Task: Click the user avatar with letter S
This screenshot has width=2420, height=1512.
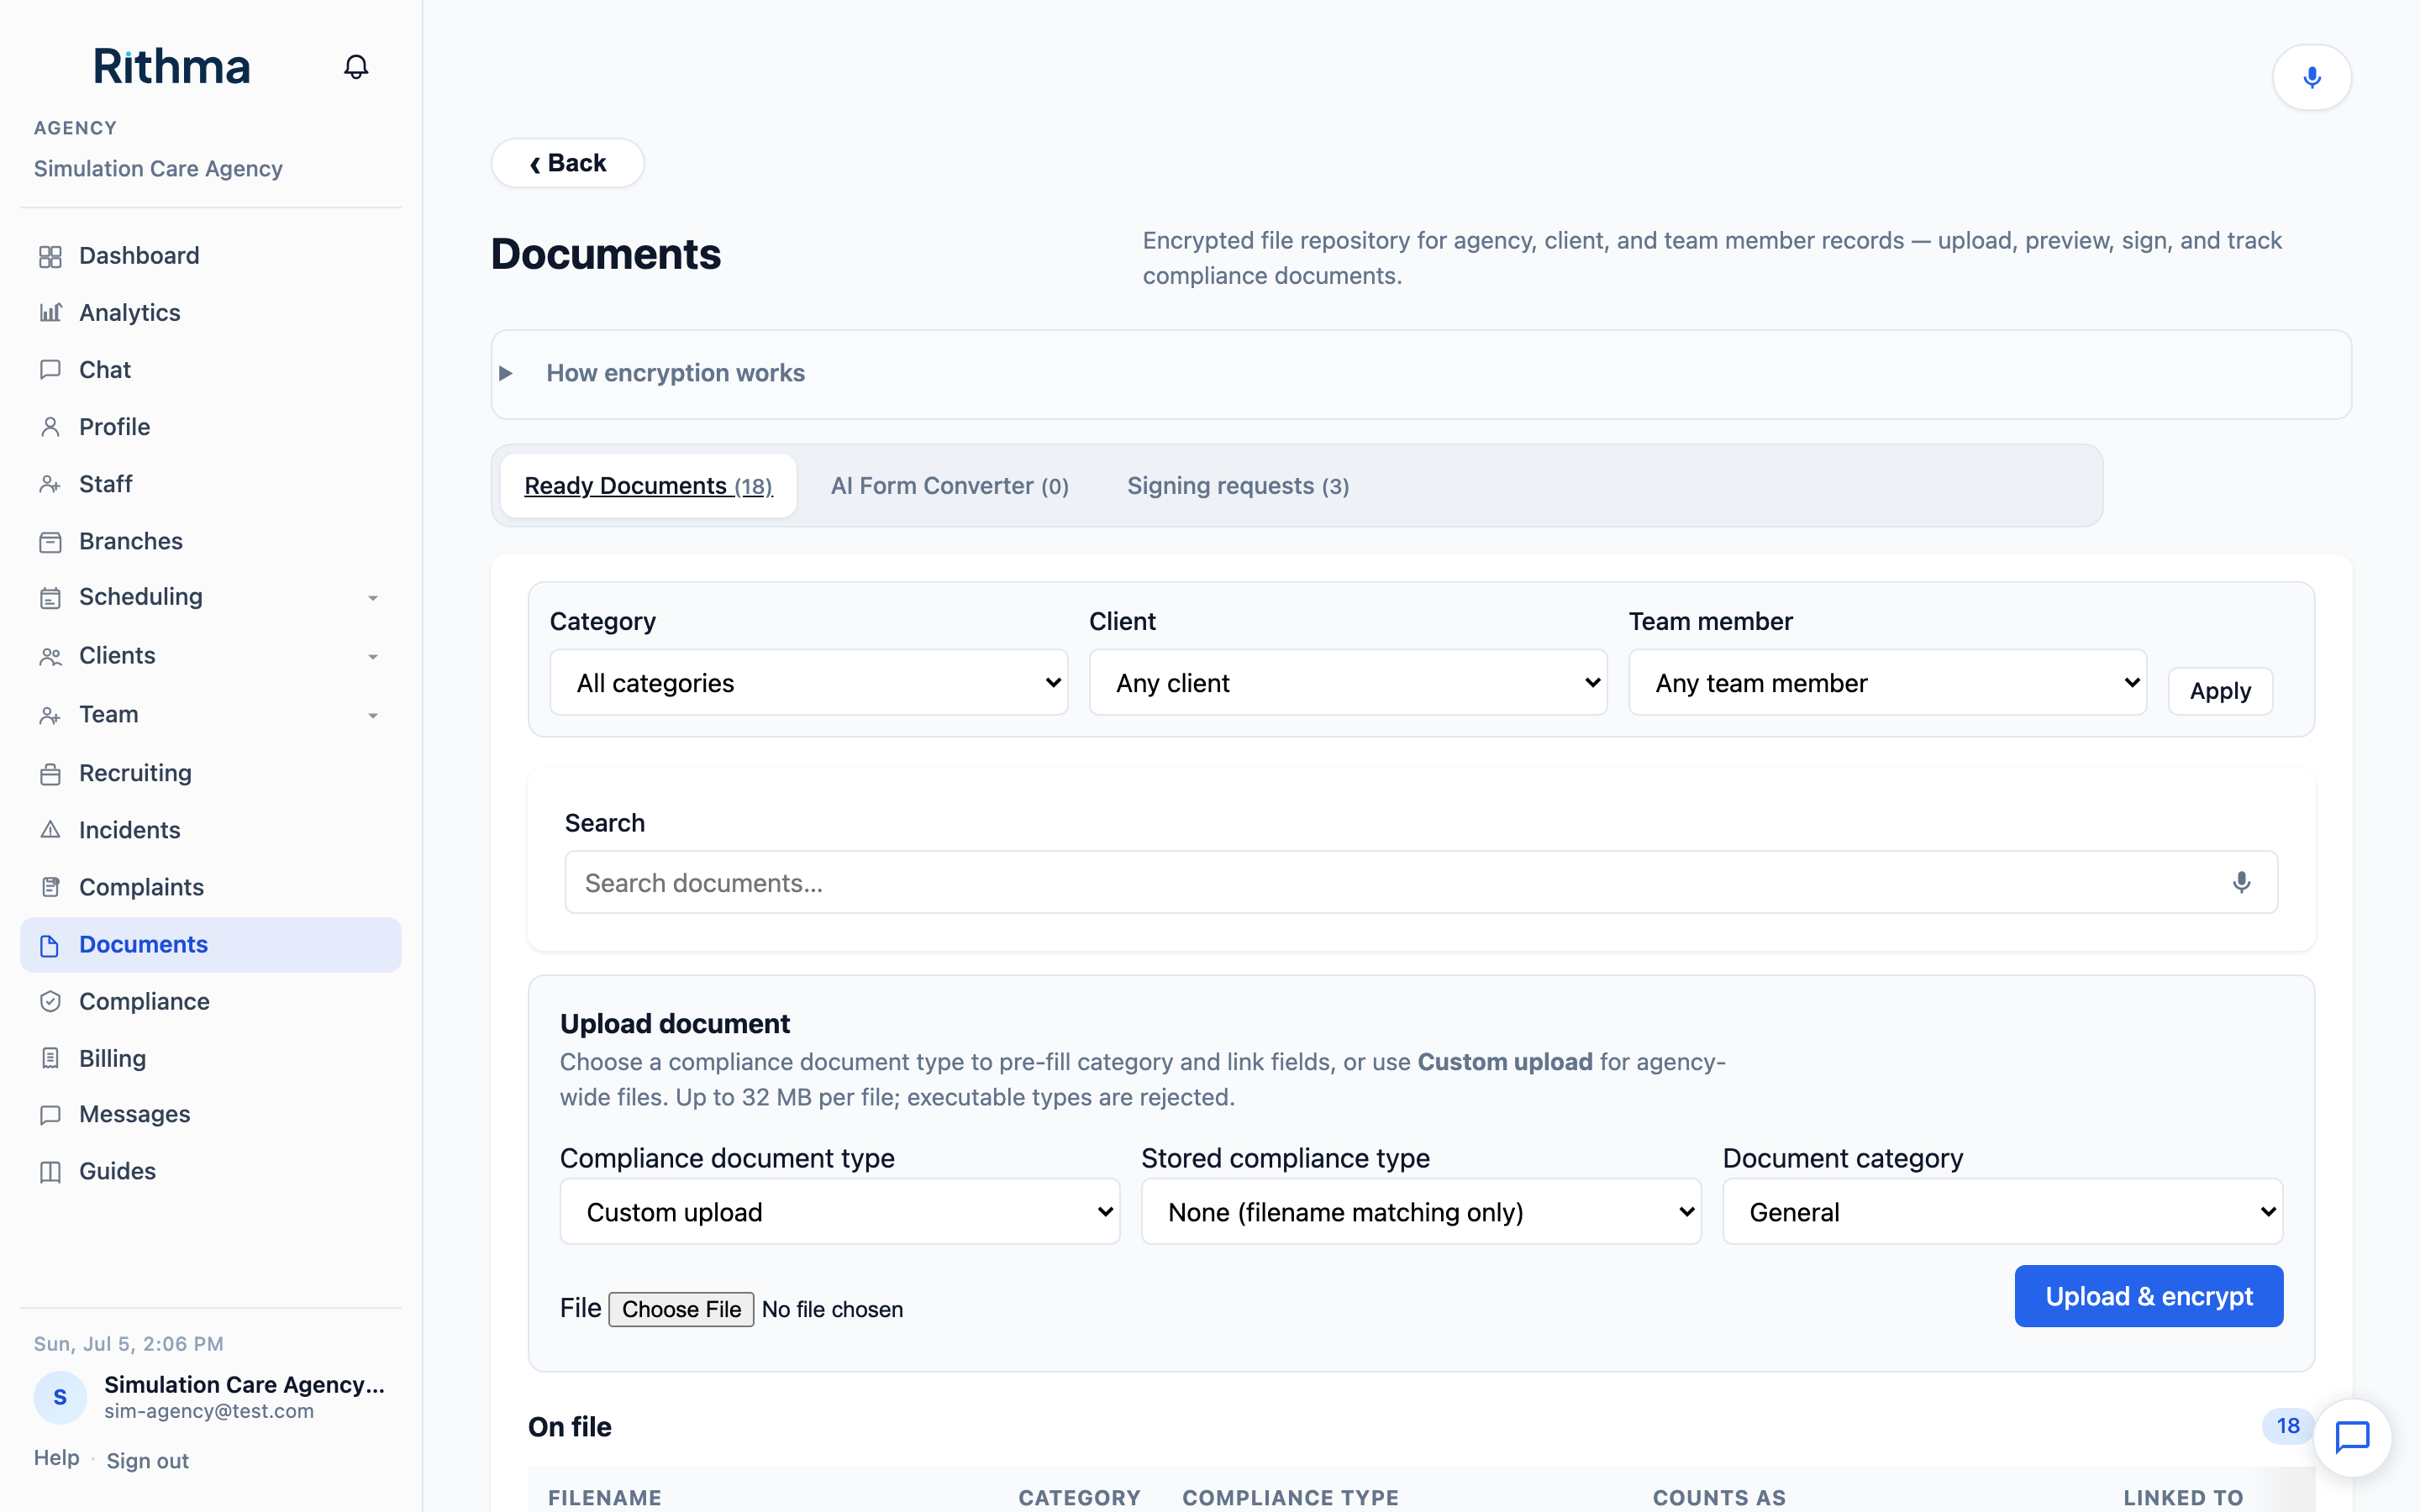Action: pyautogui.click(x=60, y=1397)
